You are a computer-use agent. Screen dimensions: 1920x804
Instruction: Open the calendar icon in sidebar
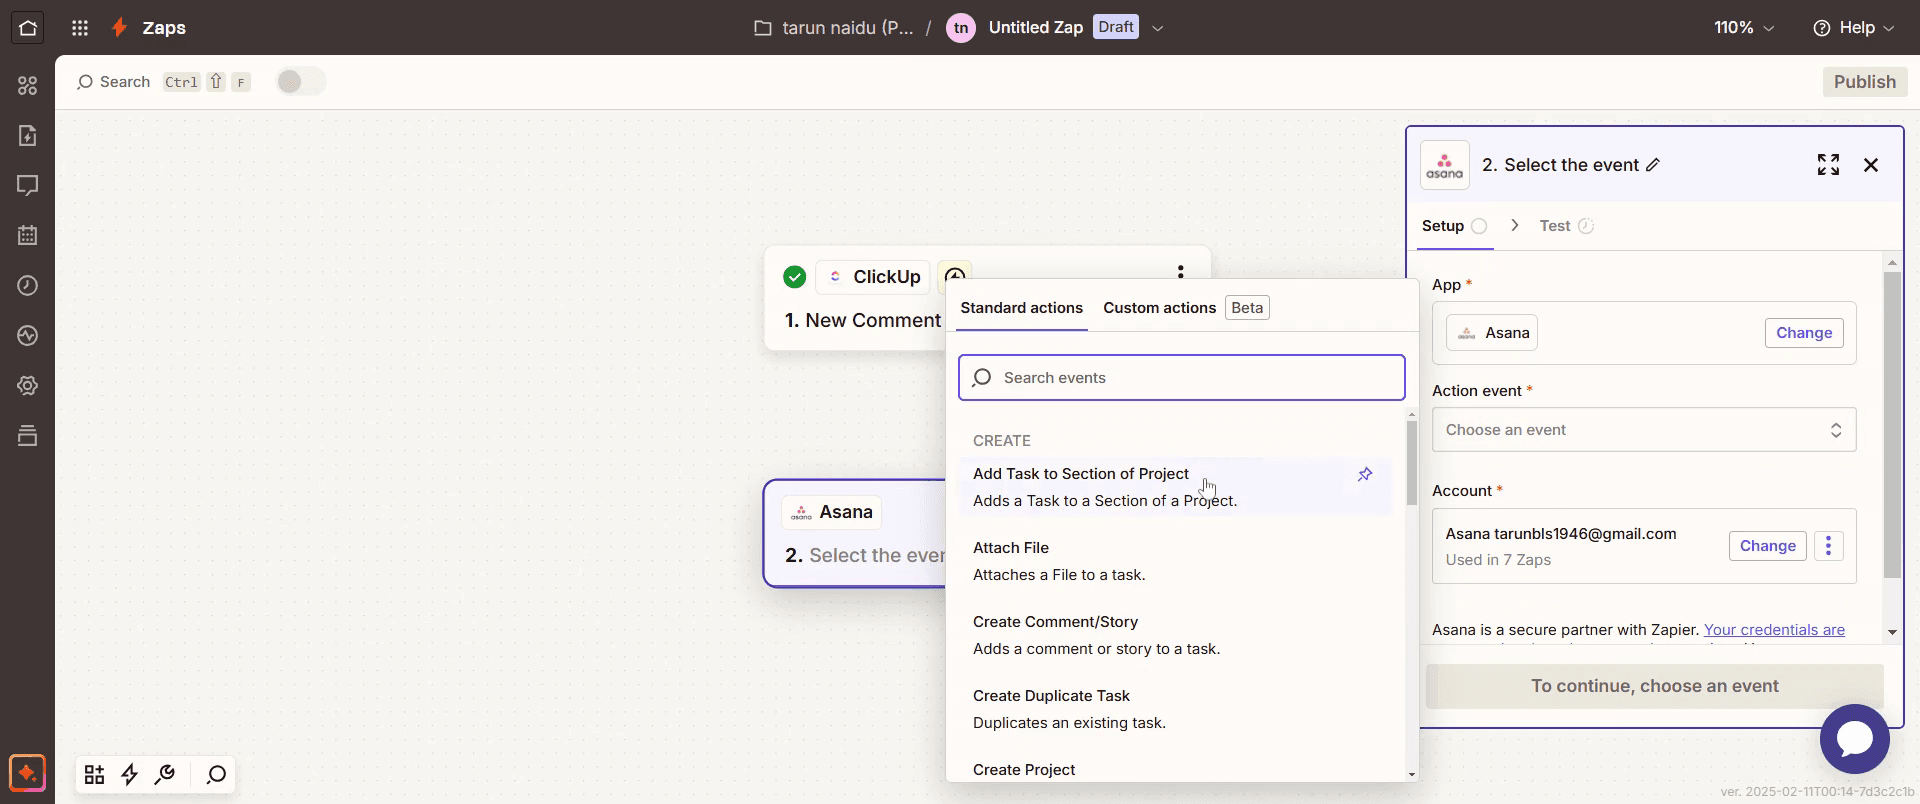28,236
